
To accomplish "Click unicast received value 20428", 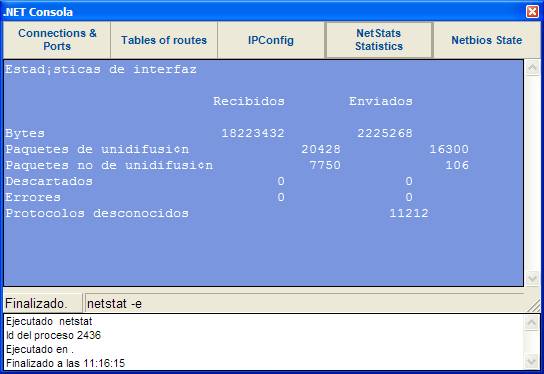I will click(321, 149).
